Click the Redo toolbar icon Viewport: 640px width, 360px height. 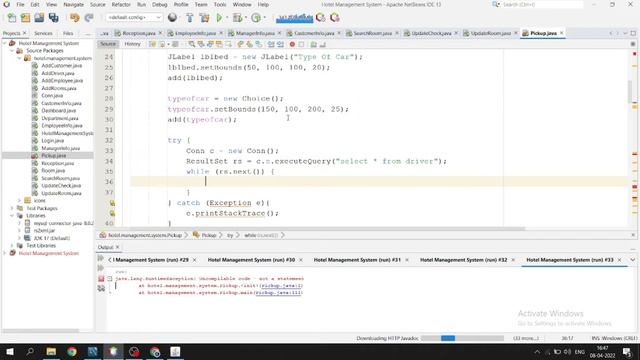point(89,18)
